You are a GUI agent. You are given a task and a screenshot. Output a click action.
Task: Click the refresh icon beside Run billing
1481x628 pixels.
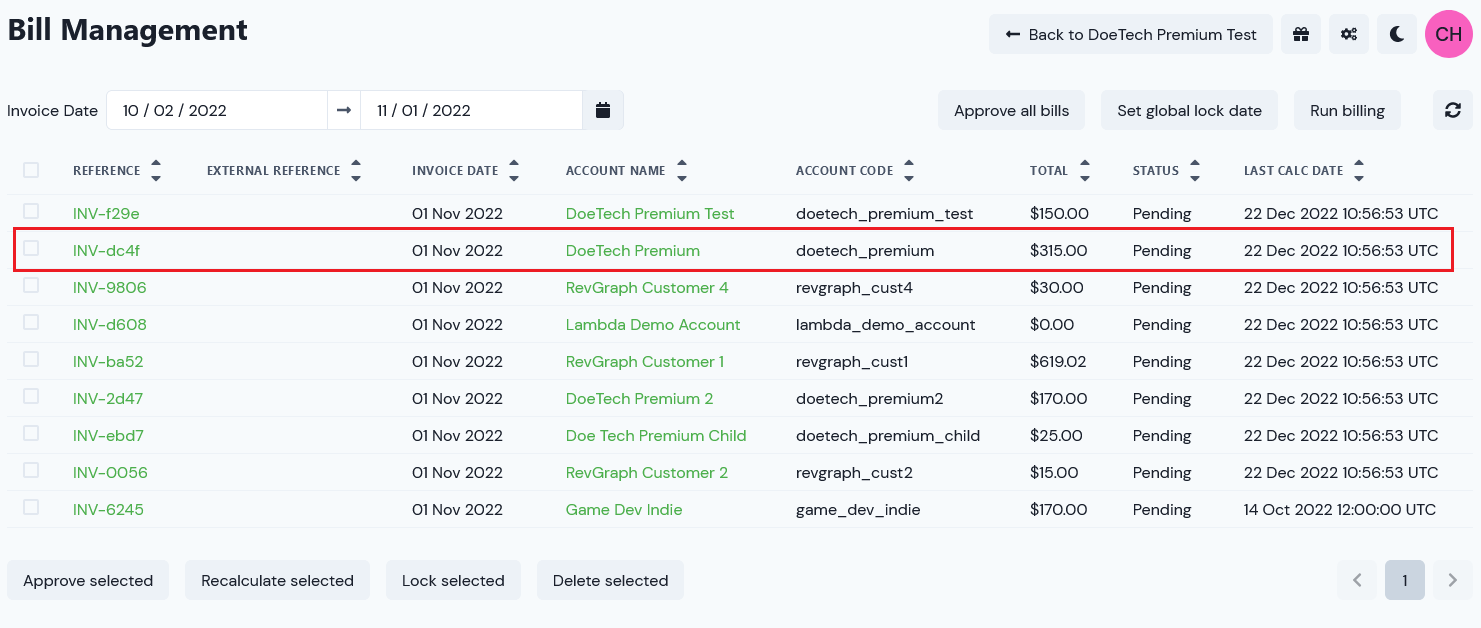1452,110
